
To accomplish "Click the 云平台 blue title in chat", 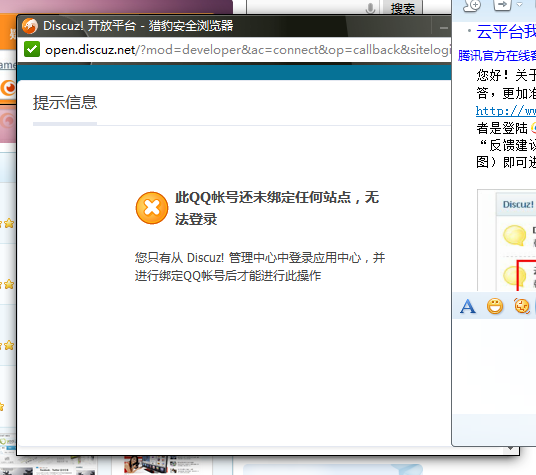I will 506,32.
